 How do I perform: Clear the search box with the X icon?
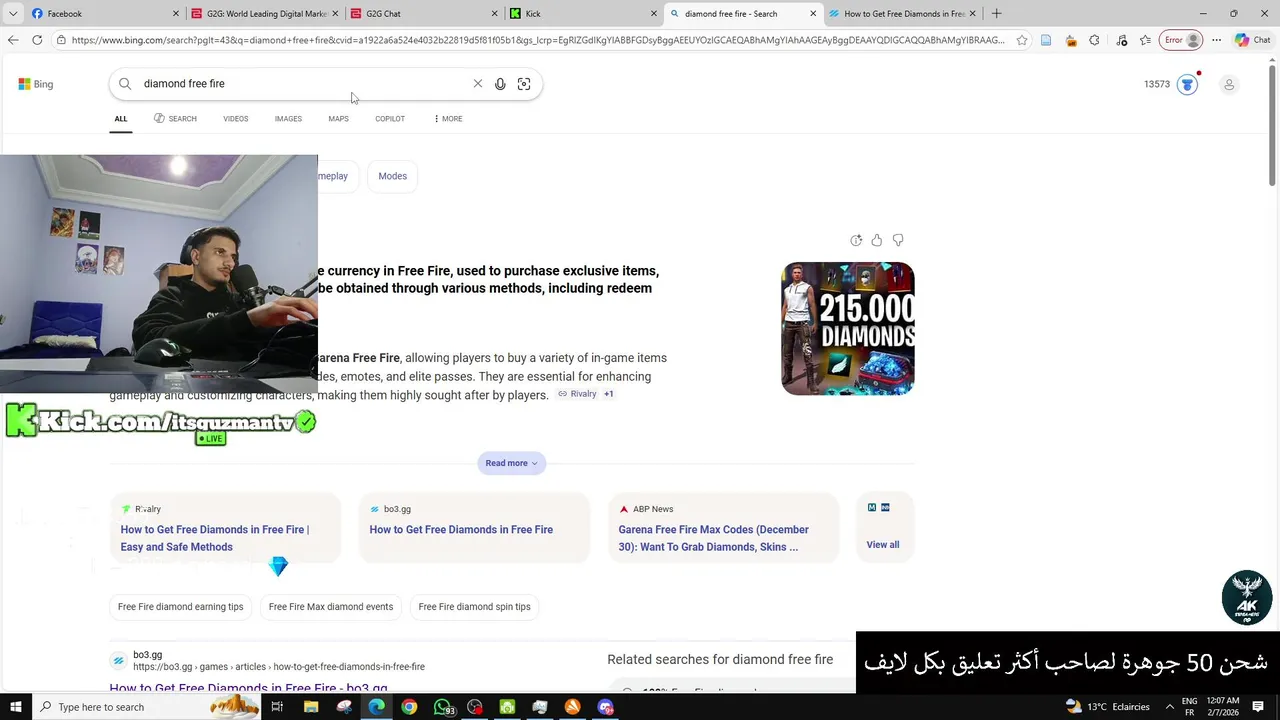(478, 84)
